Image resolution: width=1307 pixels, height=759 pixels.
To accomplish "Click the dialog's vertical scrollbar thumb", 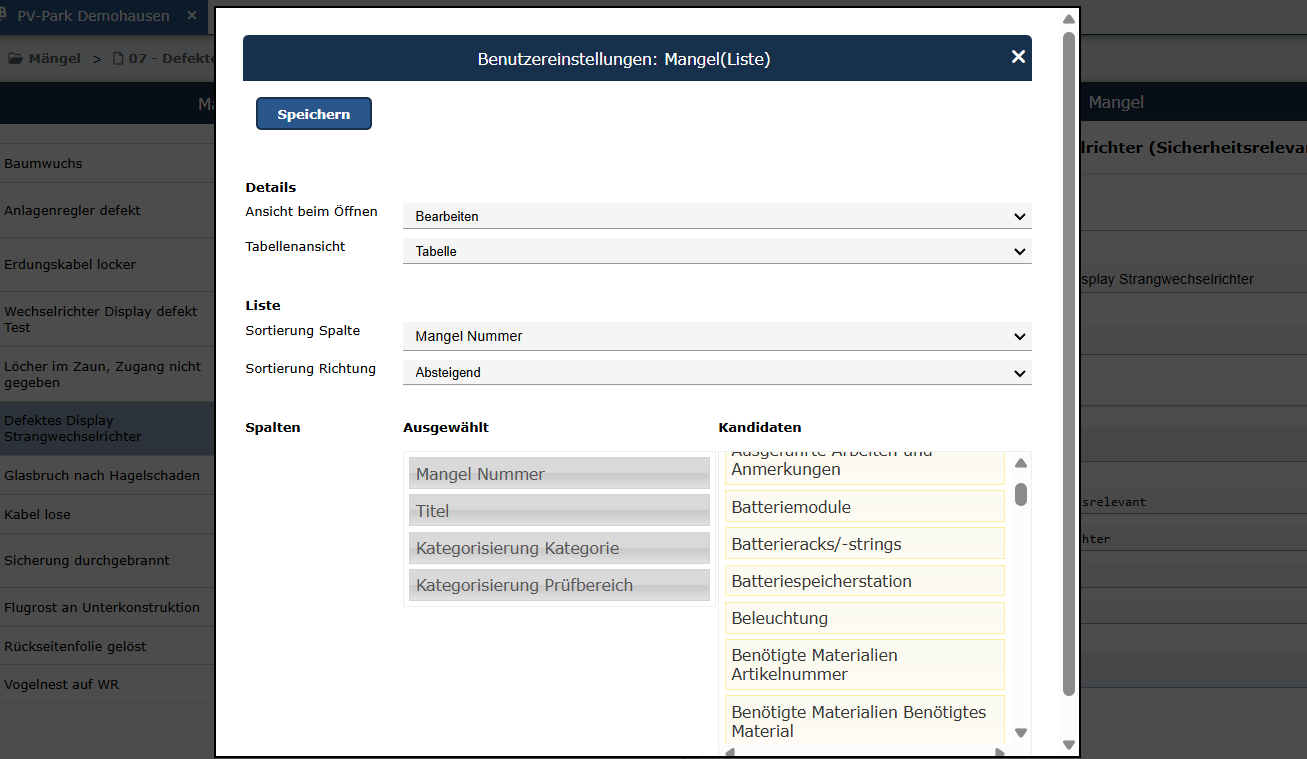I will (1068, 363).
